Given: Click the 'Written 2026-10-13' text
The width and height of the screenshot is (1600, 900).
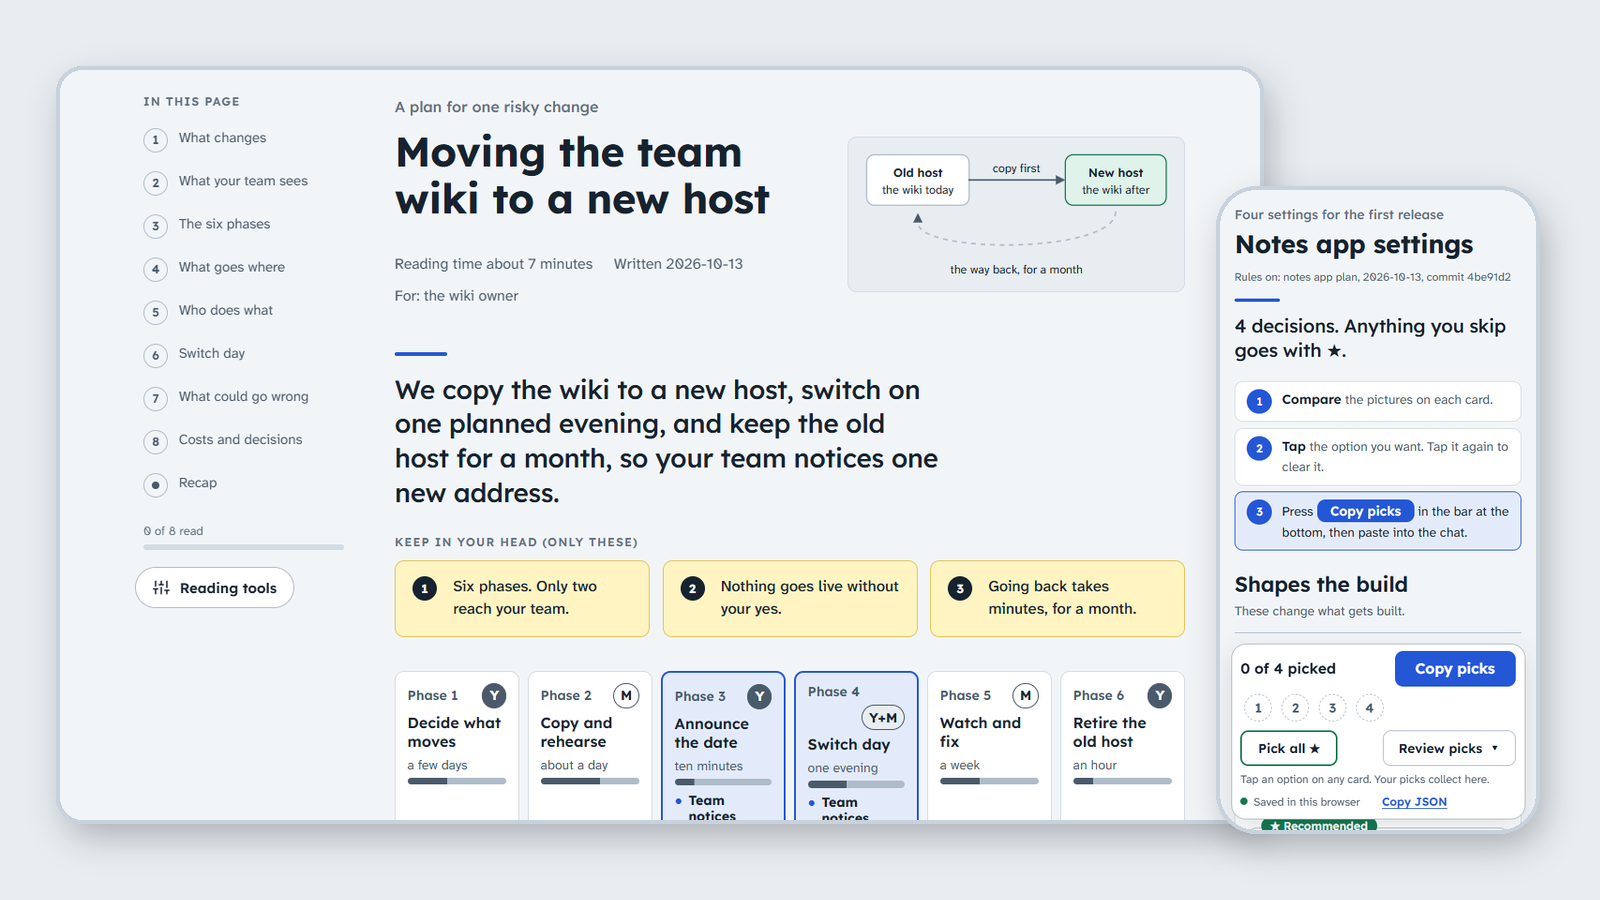Looking at the screenshot, I should (678, 264).
